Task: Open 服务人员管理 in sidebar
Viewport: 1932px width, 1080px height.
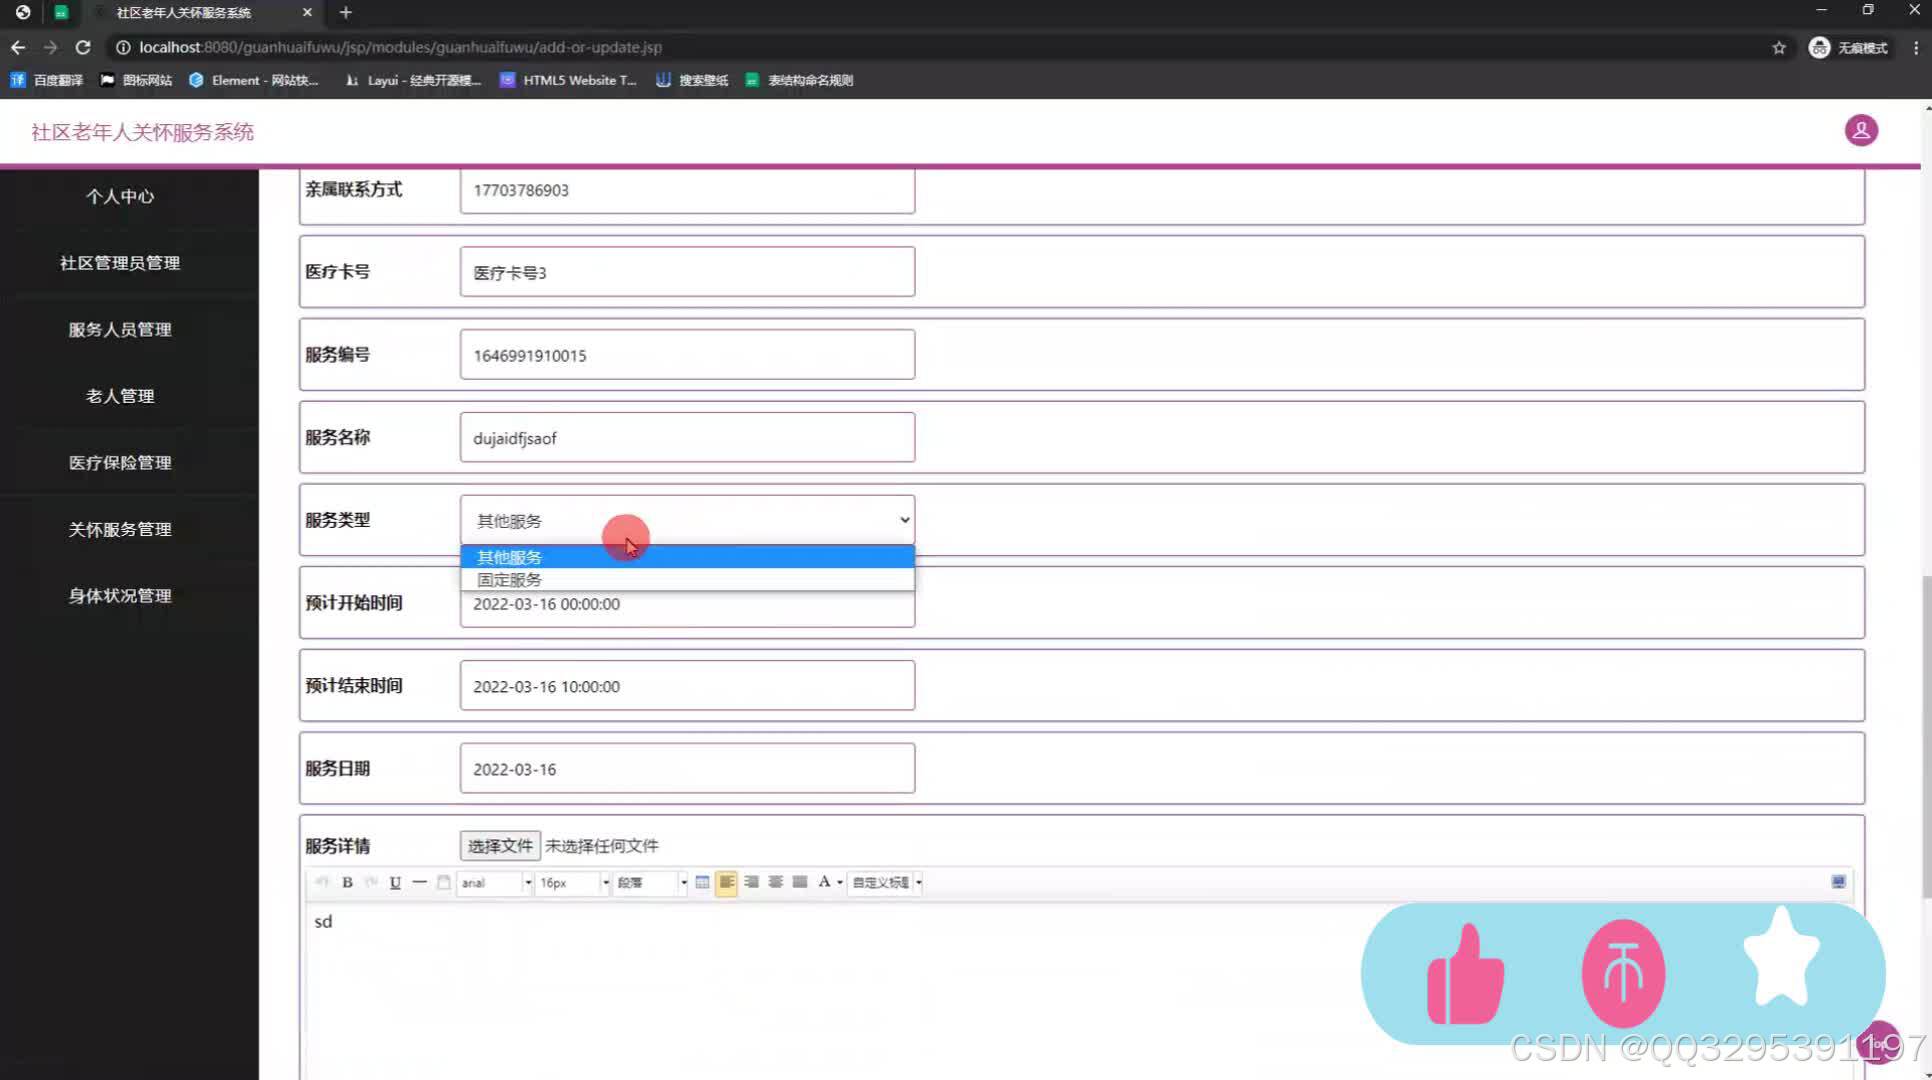Action: click(x=120, y=329)
